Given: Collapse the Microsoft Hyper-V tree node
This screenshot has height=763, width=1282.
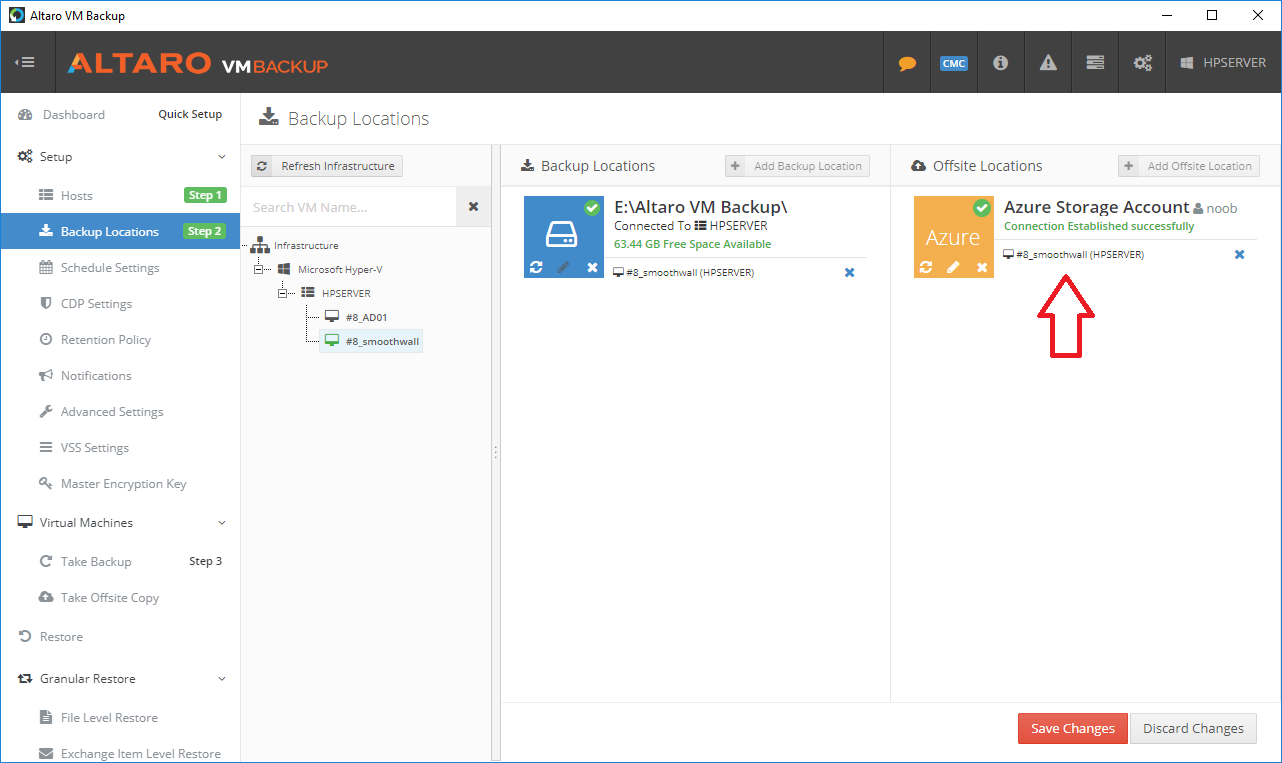Looking at the screenshot, I should 260,269.
